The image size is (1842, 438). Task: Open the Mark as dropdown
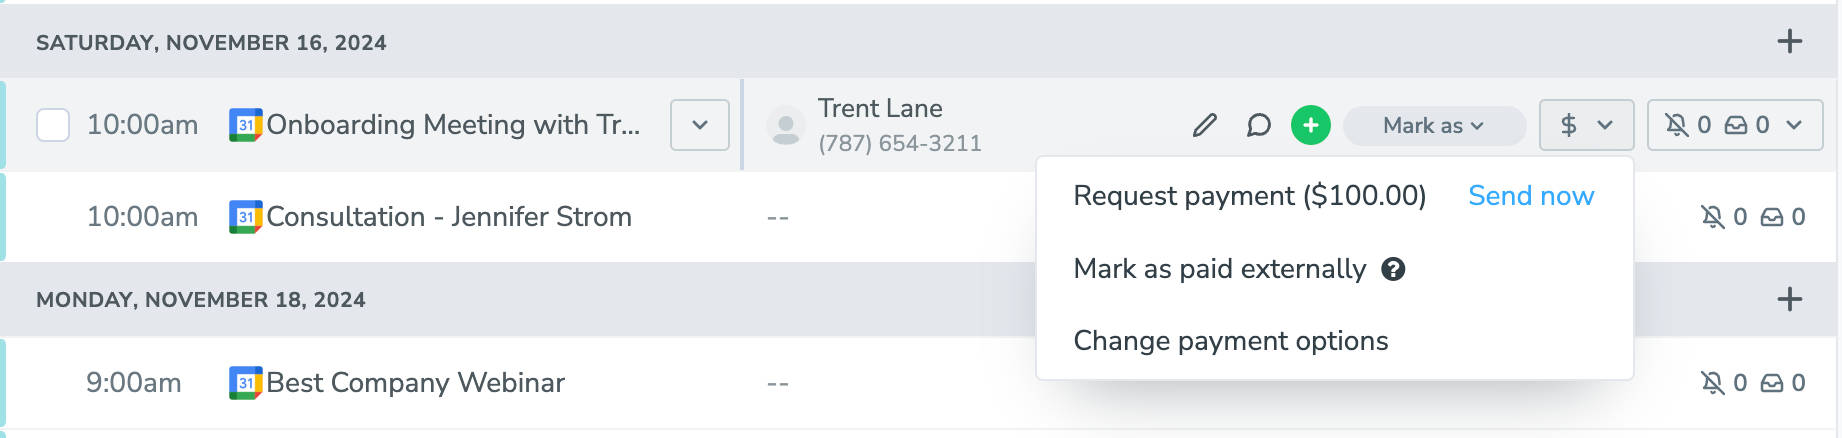1433,126
